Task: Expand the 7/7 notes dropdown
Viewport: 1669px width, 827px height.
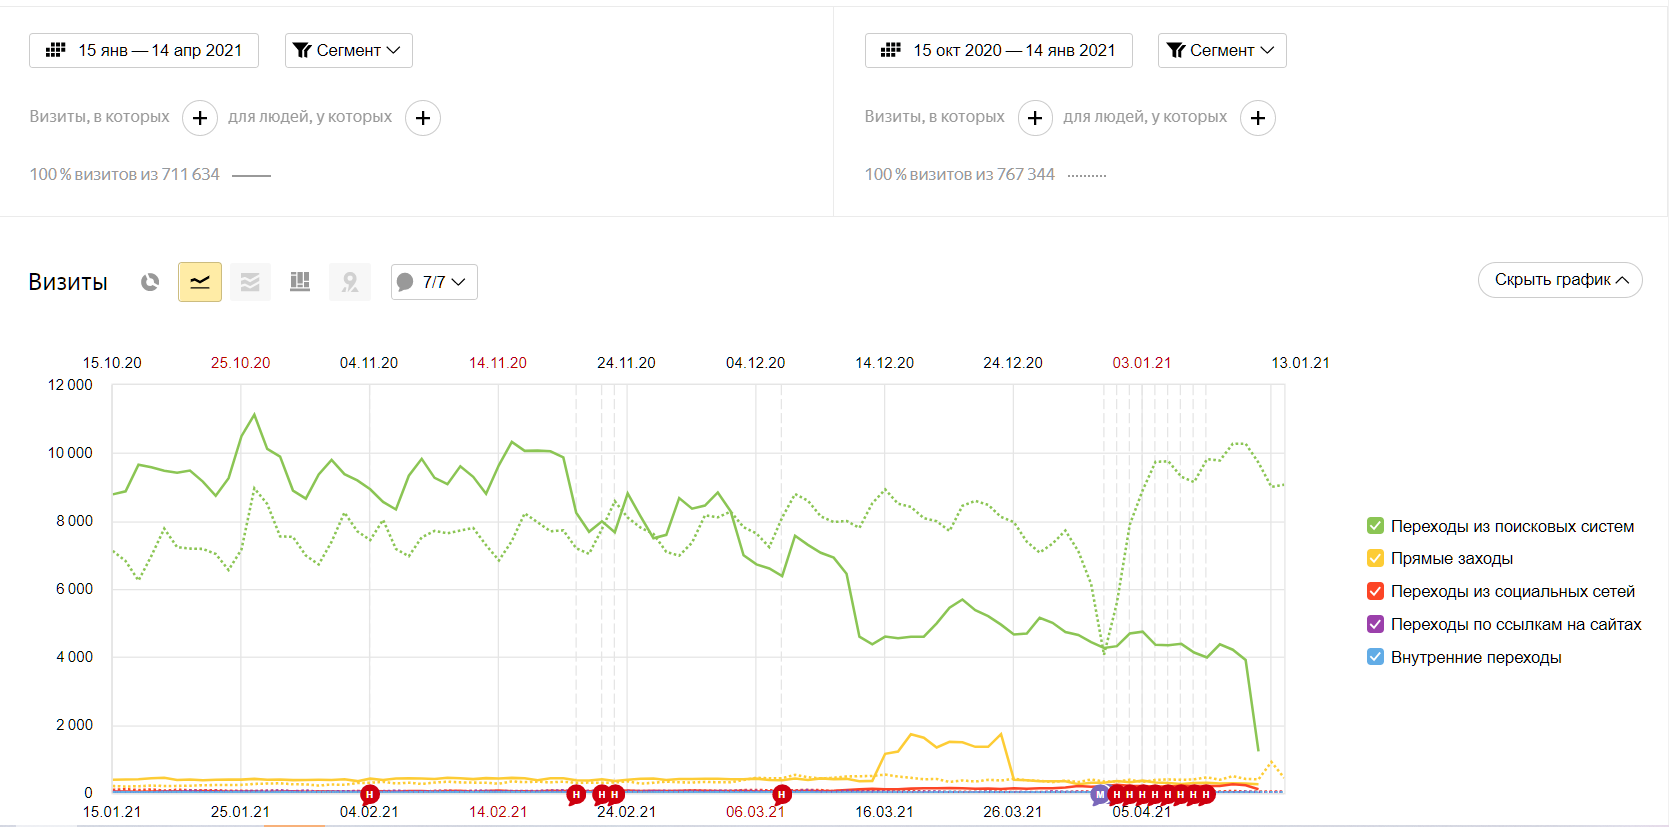Action: click(434, 282)
